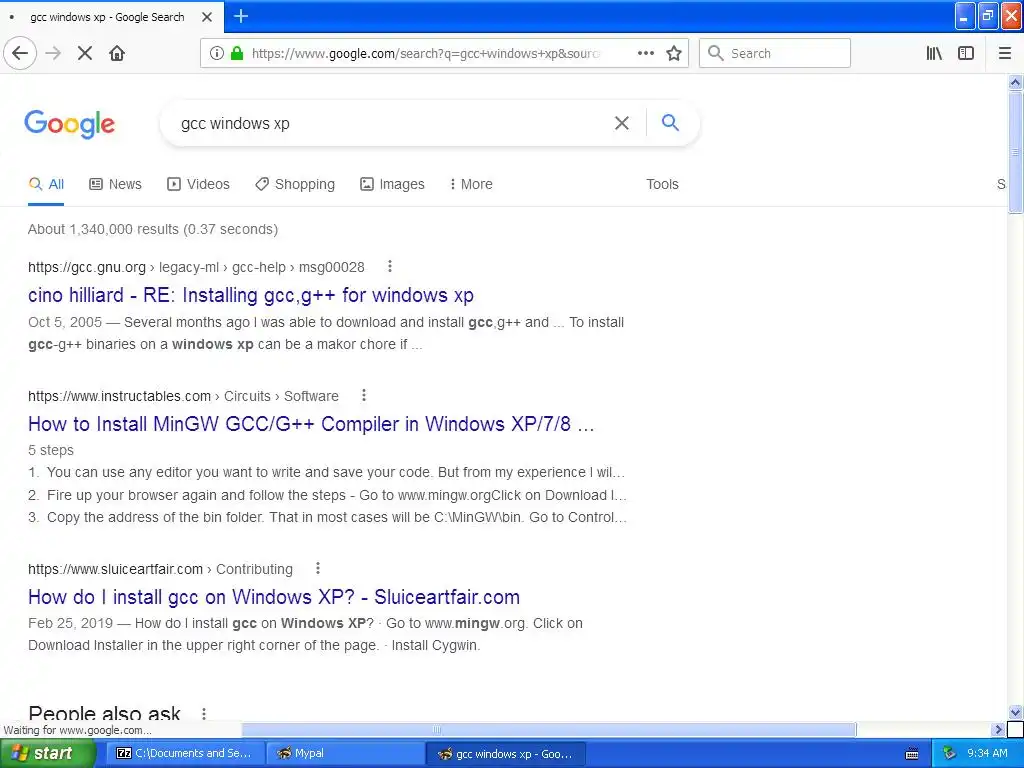Open the browser home page
Viewport: 1024px width, 768px height.
coord(117,54)
